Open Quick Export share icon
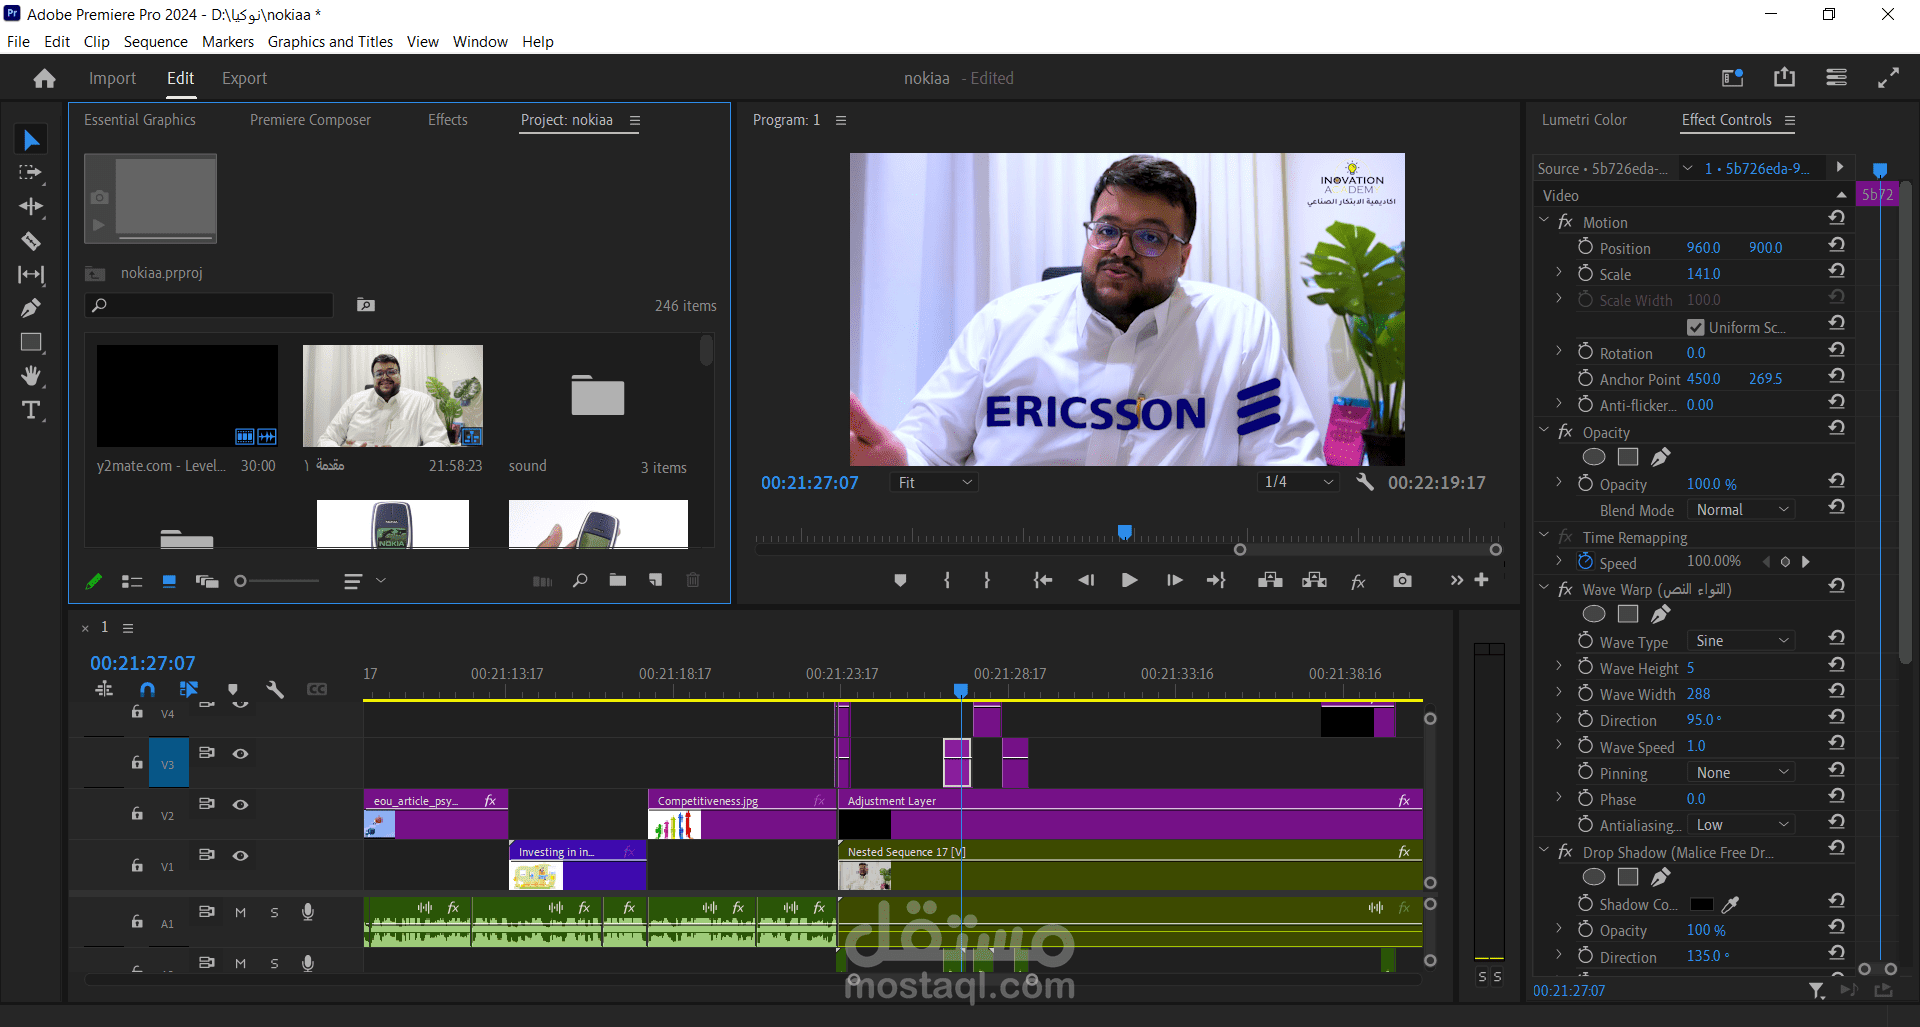Screen dimensions: 1920x1027 1784,78
